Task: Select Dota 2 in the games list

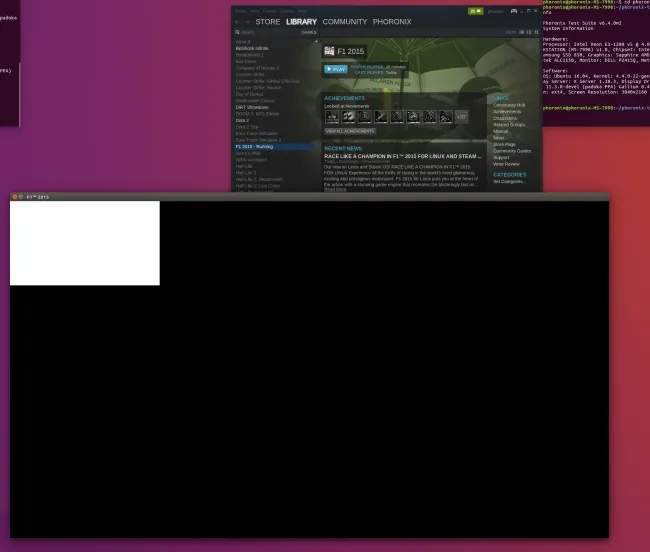Action: (x=242, y=121)
